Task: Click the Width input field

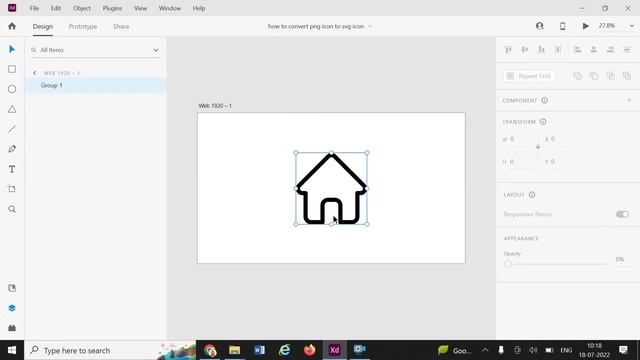Action: coord(522,139)
